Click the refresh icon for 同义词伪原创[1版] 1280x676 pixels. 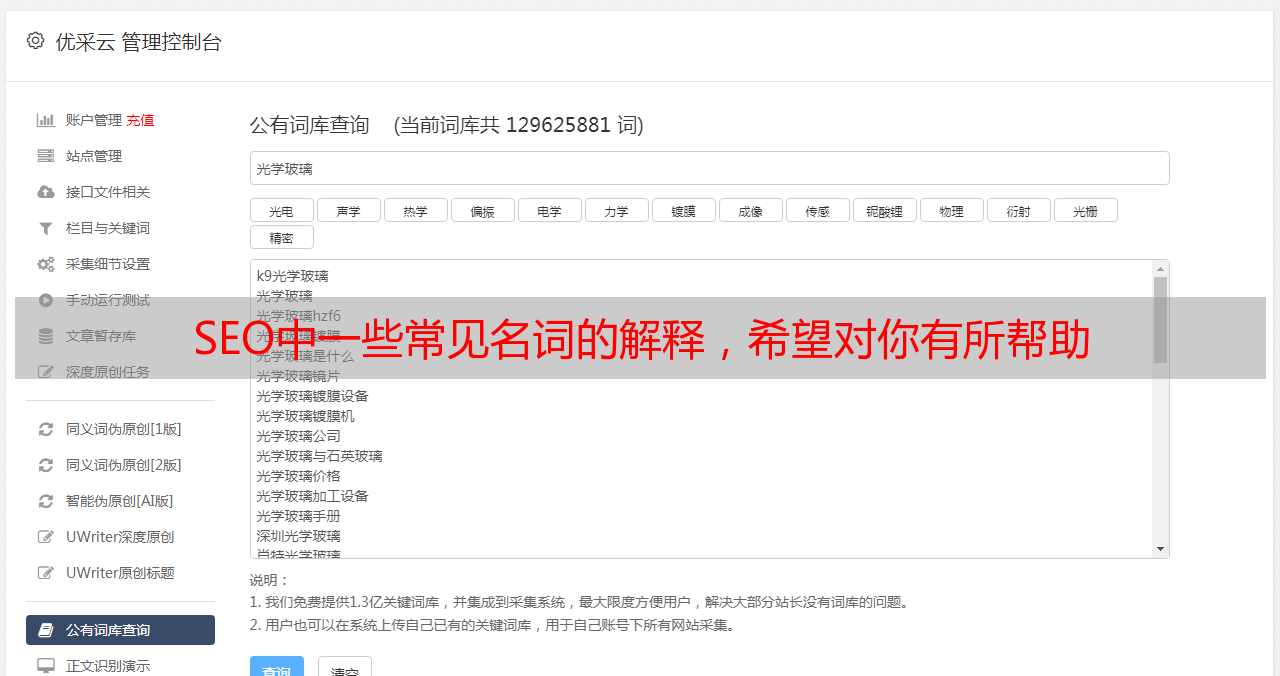tap(45, 429)
